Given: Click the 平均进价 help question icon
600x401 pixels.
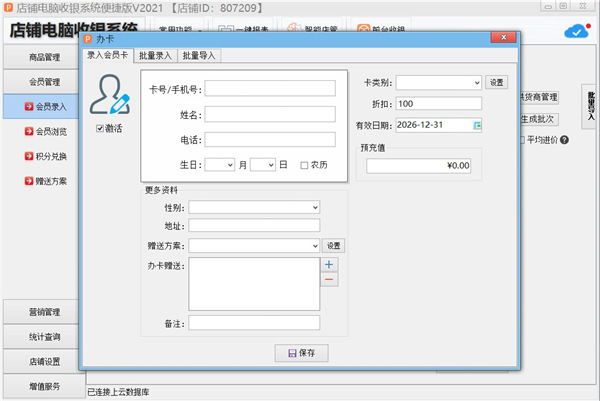Looking at the screenshot, I should pos(564,140).
